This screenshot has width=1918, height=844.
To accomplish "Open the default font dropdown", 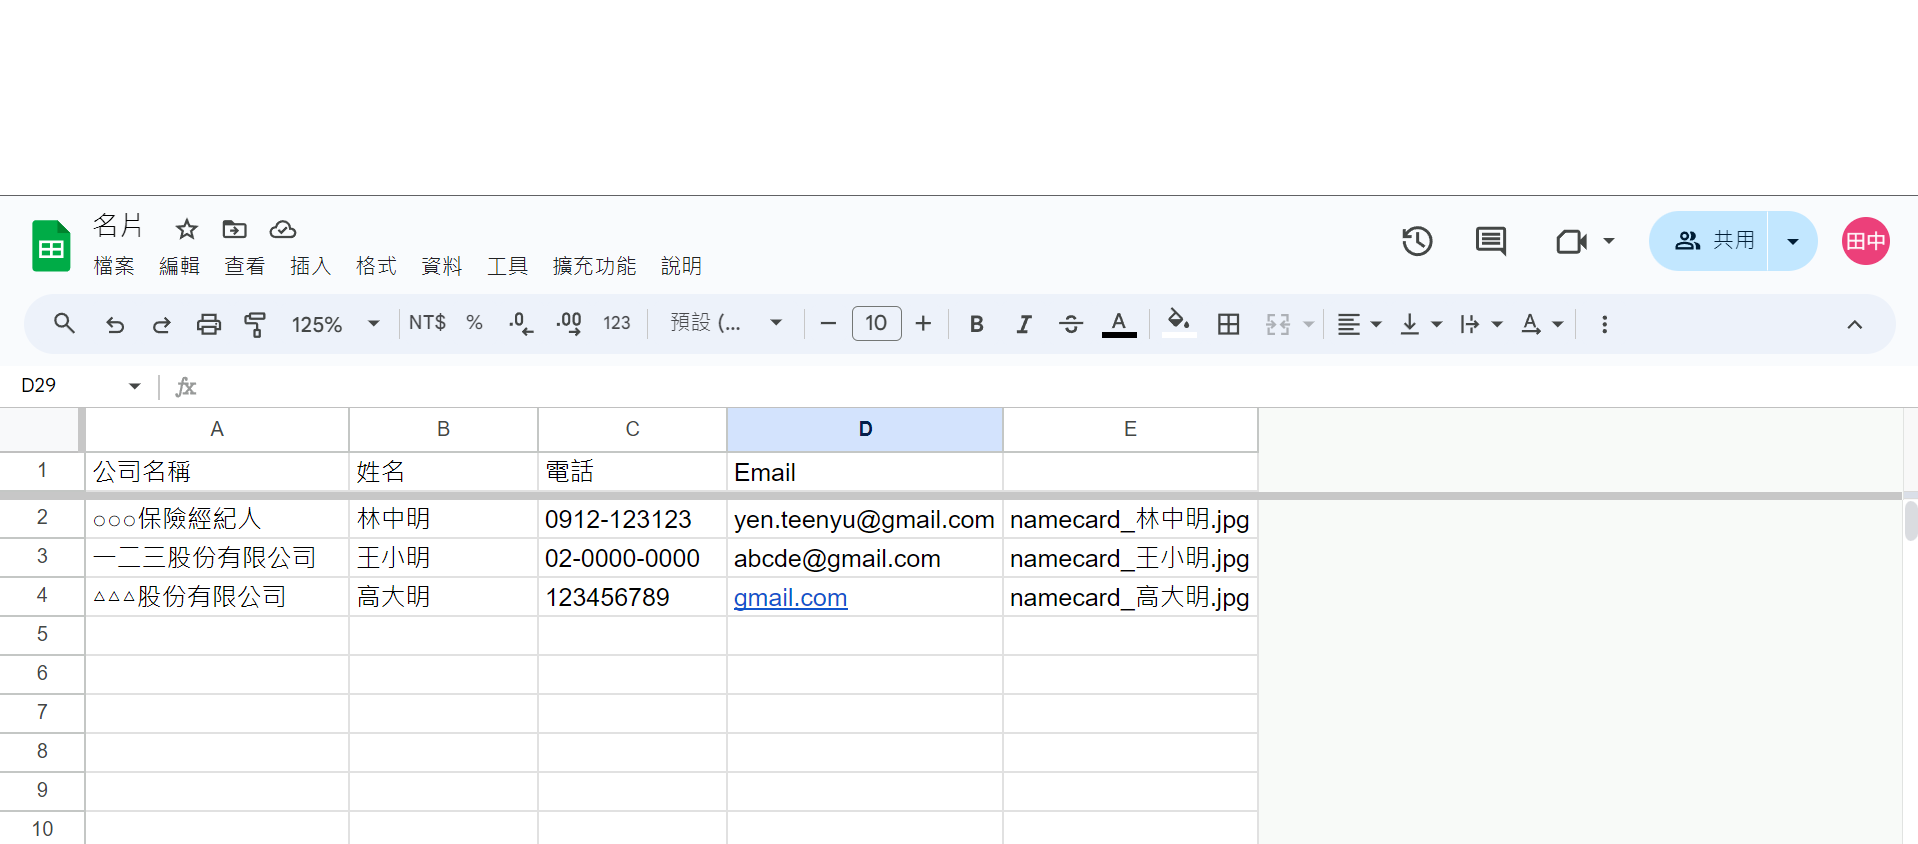I will (x=727, y=323).
